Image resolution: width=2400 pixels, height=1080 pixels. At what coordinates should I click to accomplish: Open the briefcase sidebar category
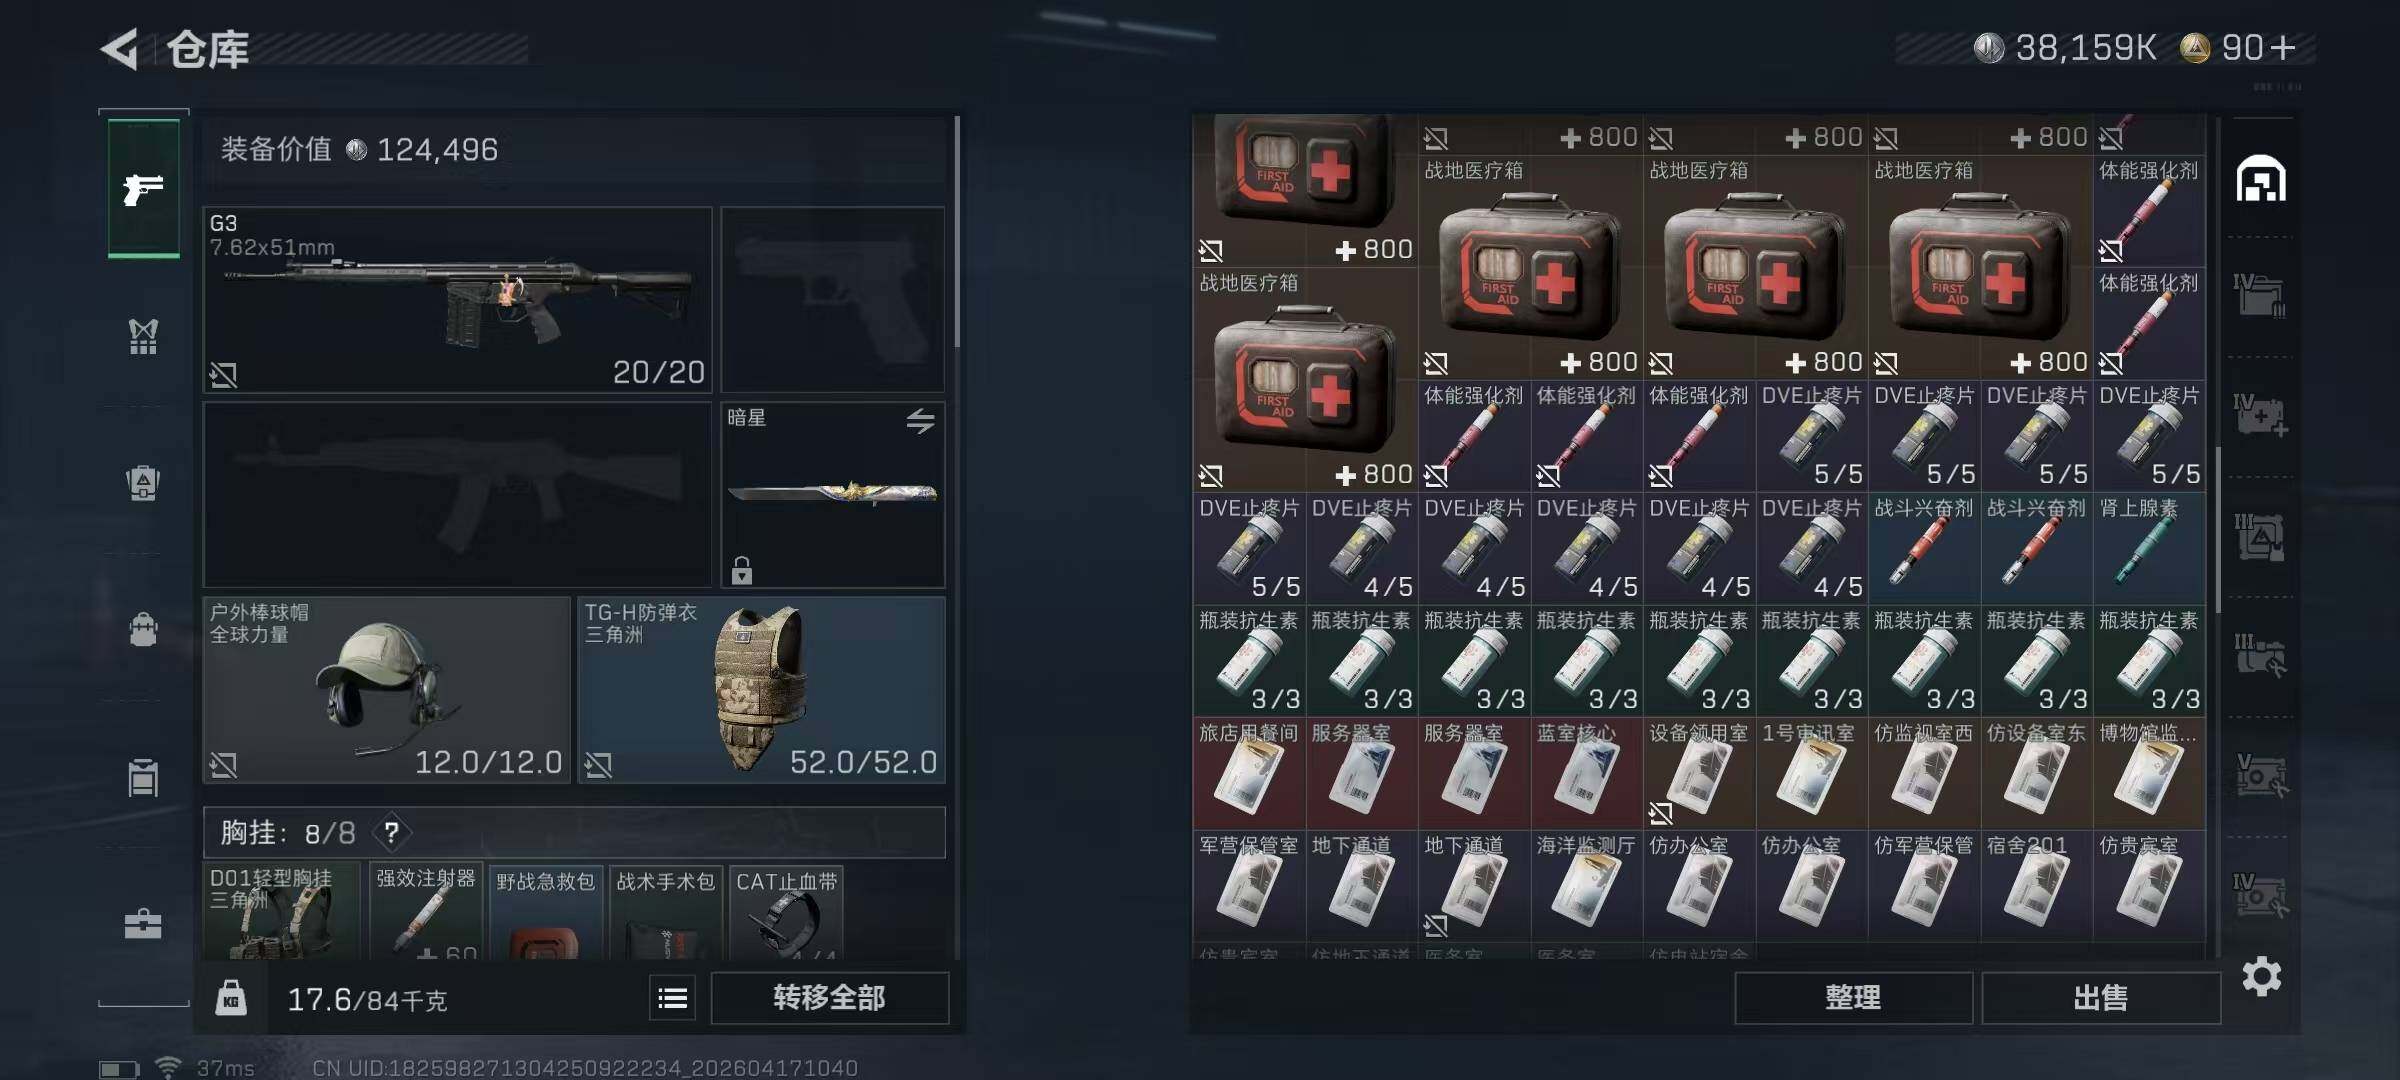point(143,923)
